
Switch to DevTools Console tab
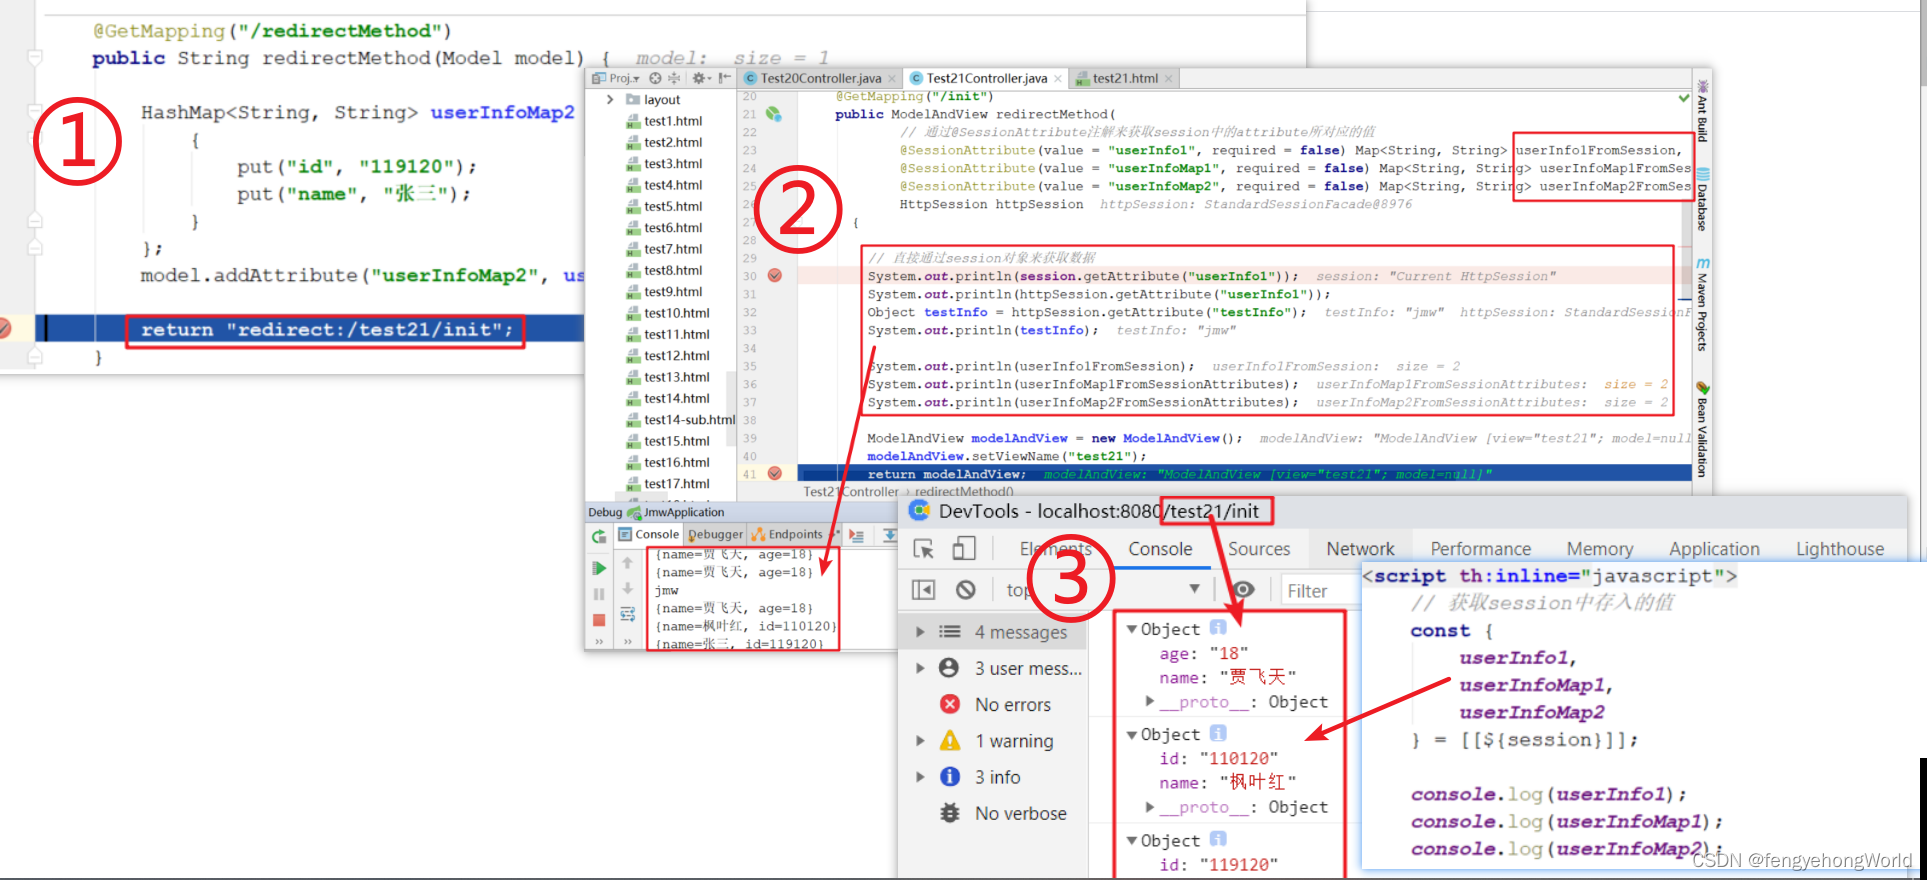tap(1160, 549)
